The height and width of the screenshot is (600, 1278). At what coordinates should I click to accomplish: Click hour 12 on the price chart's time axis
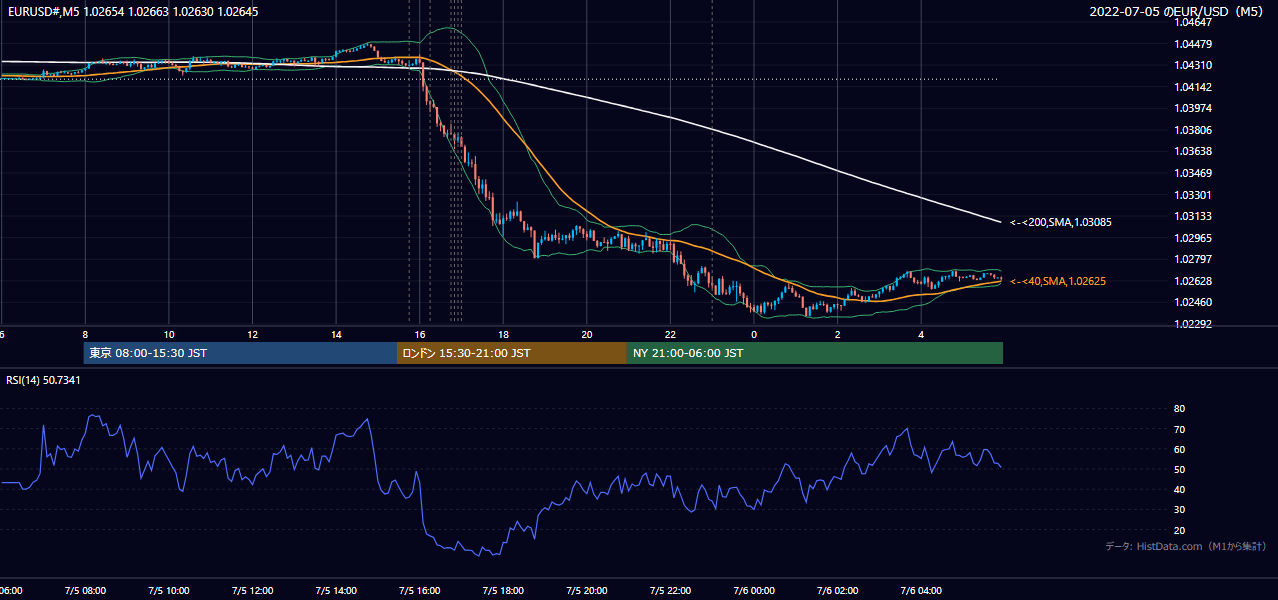[252, 334]
